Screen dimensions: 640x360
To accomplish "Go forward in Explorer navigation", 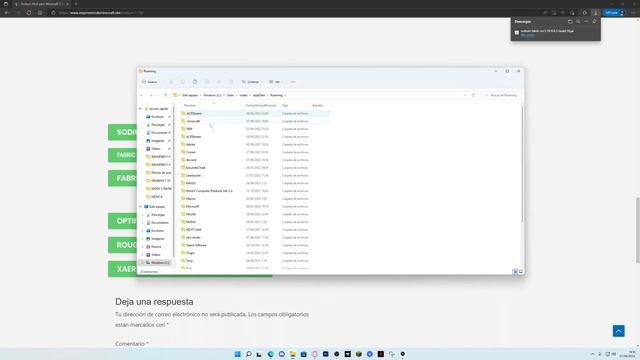I will (150, 95).
